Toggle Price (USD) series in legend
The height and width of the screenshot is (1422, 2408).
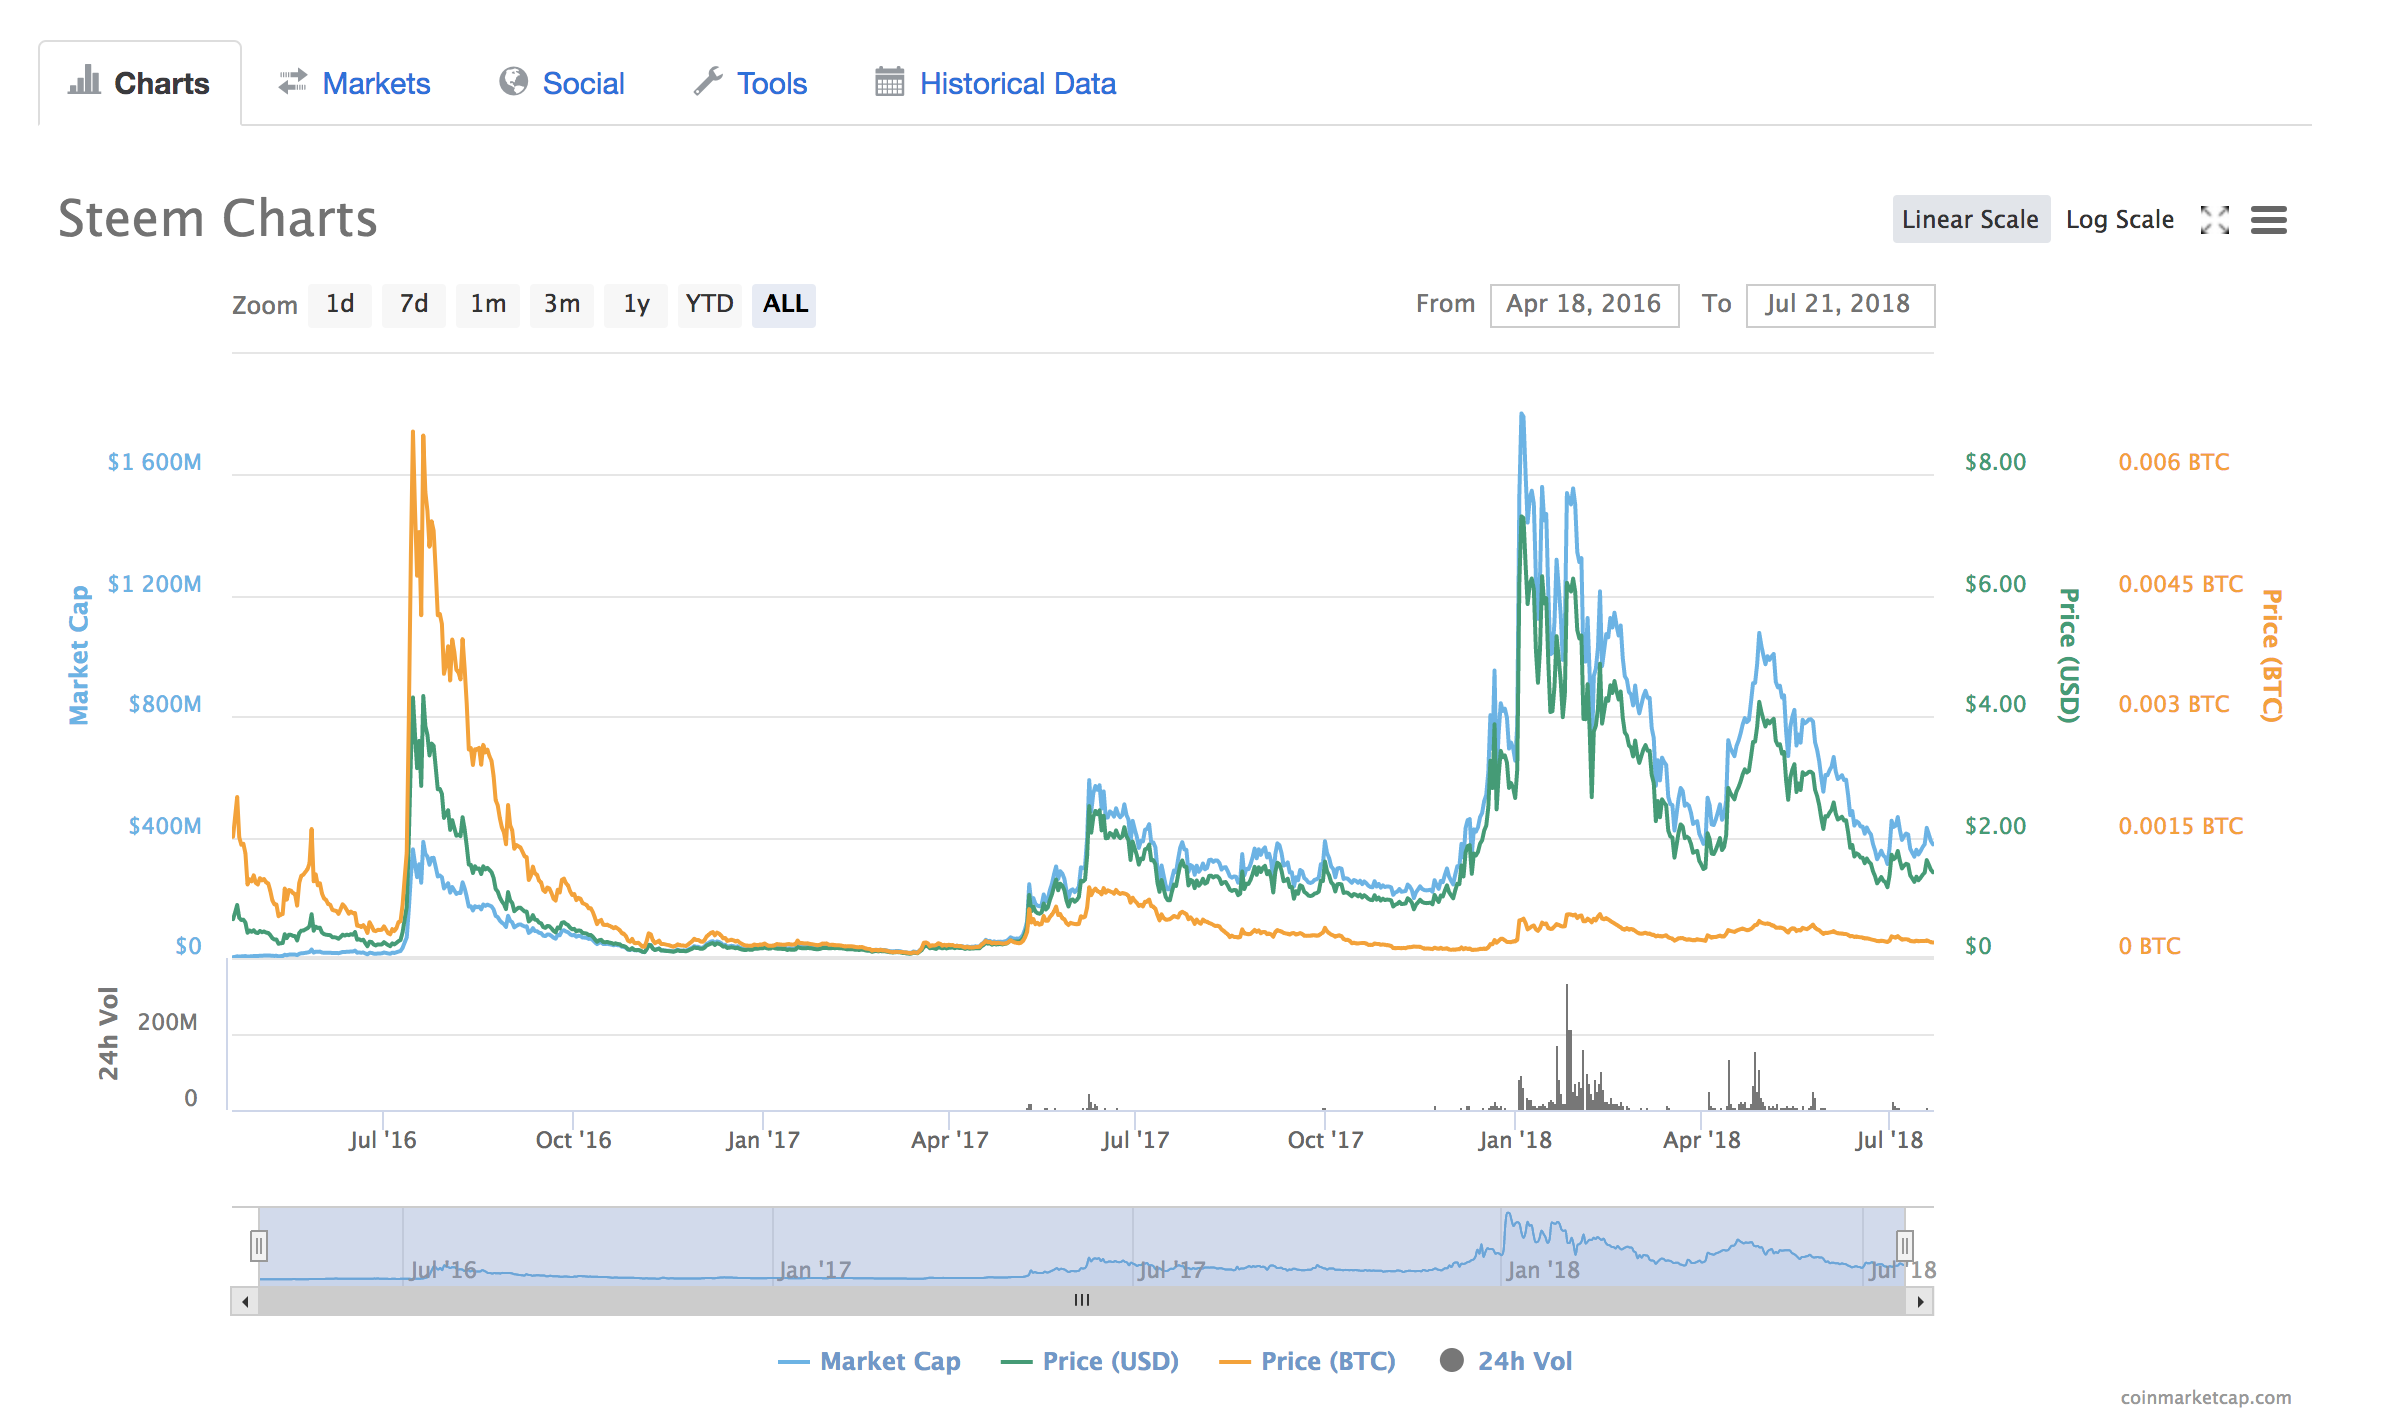[x=1109, y=1361]
